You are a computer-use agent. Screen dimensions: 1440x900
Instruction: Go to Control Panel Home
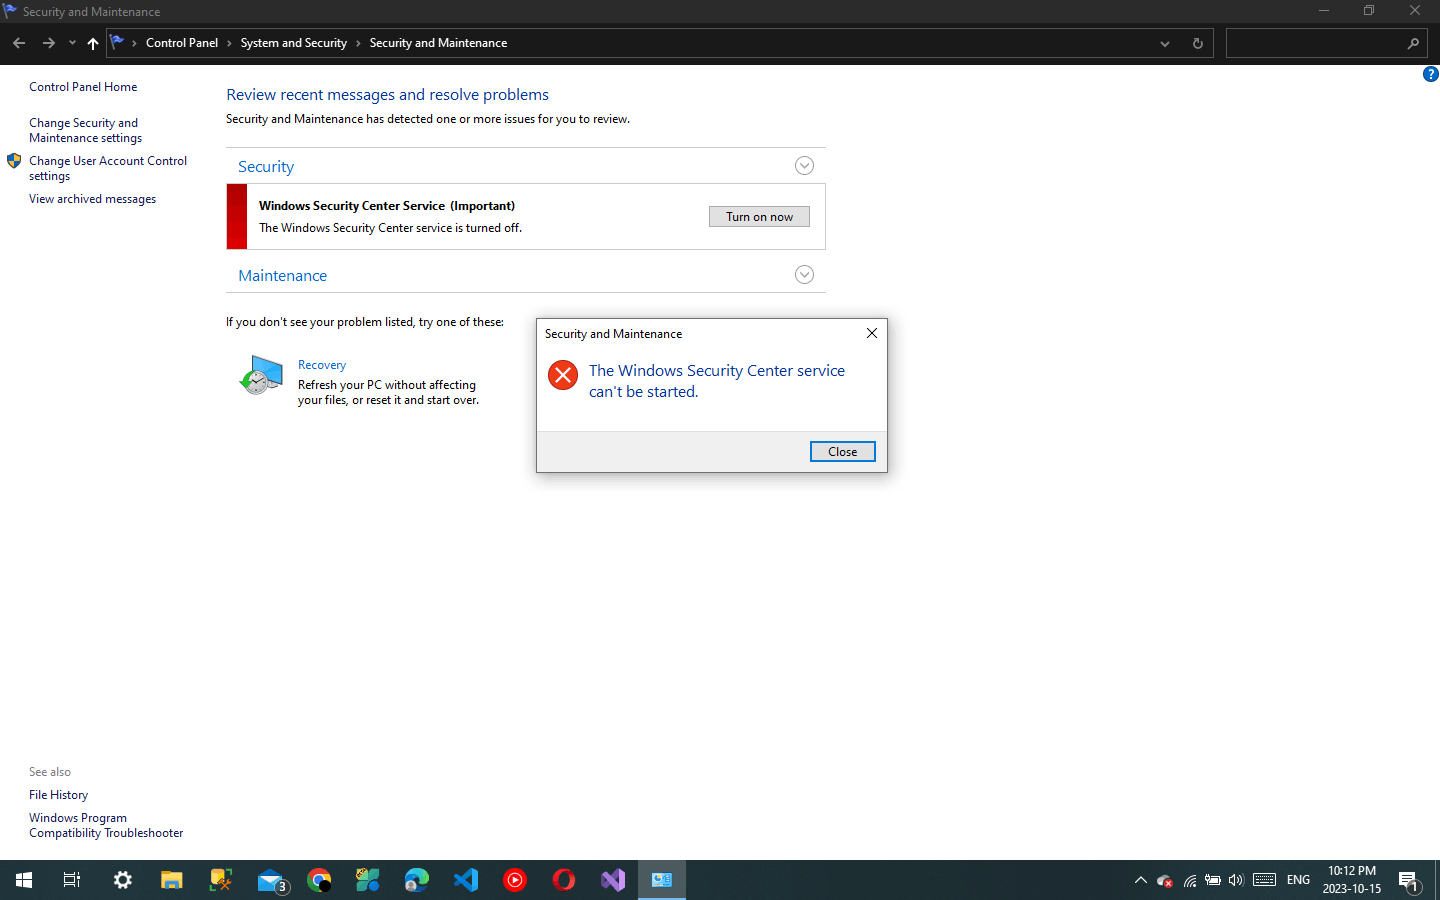tap(83, 87)
